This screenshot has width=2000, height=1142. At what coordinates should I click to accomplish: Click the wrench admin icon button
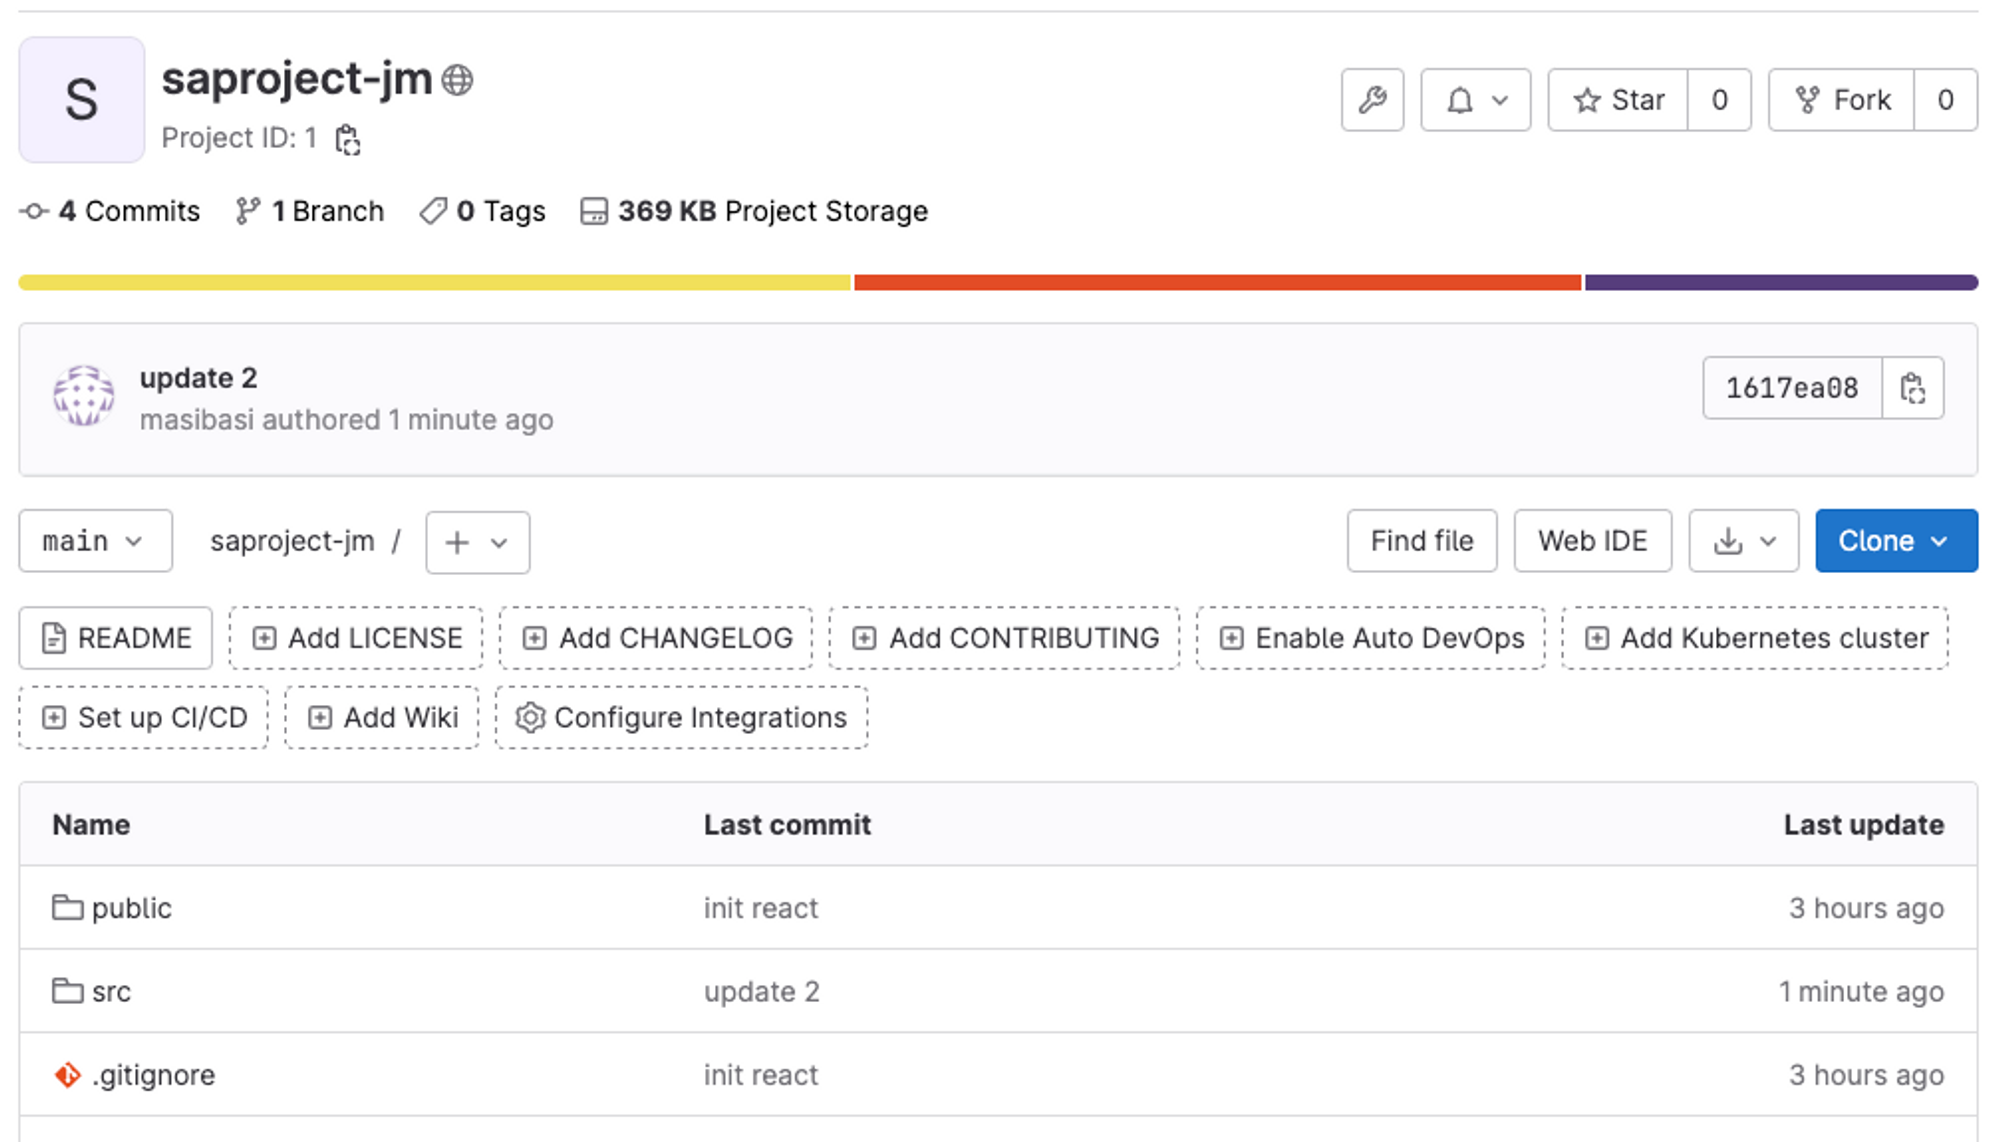click(x=1372, y=100)
